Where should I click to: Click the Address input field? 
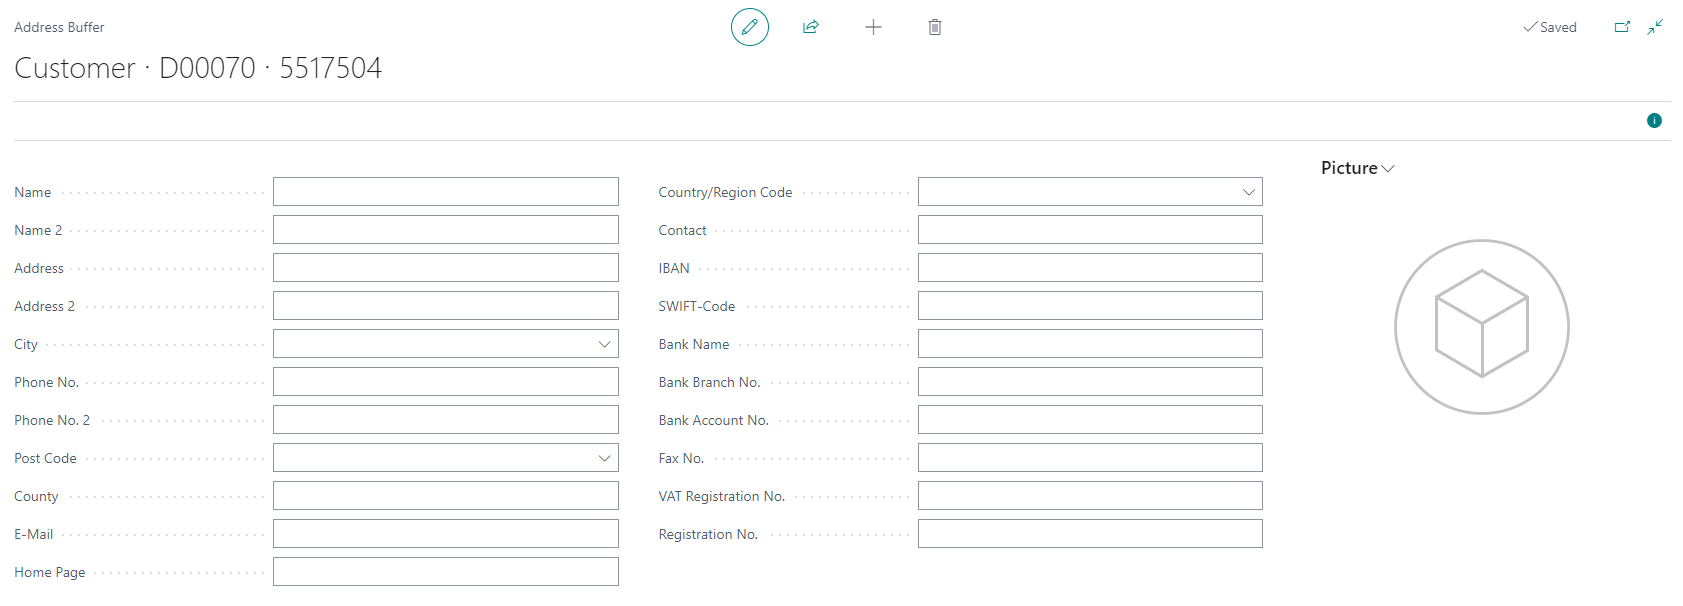(x=446, y=268)
